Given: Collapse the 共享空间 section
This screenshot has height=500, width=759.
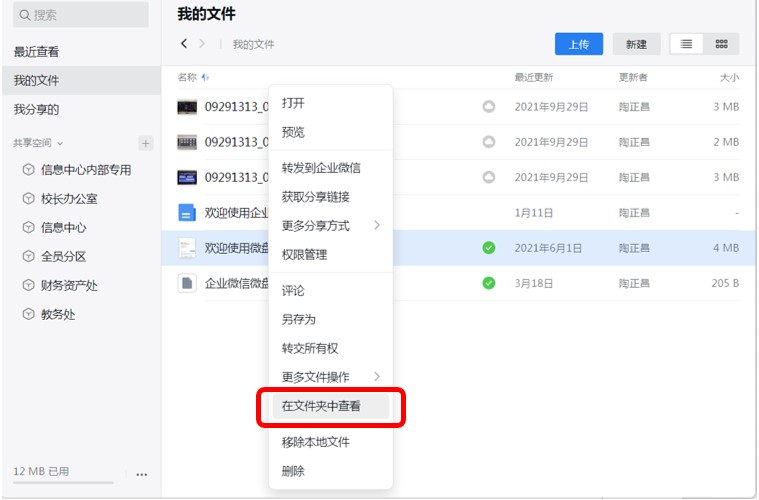Looking at the screenshot, I should click(60, 143).
